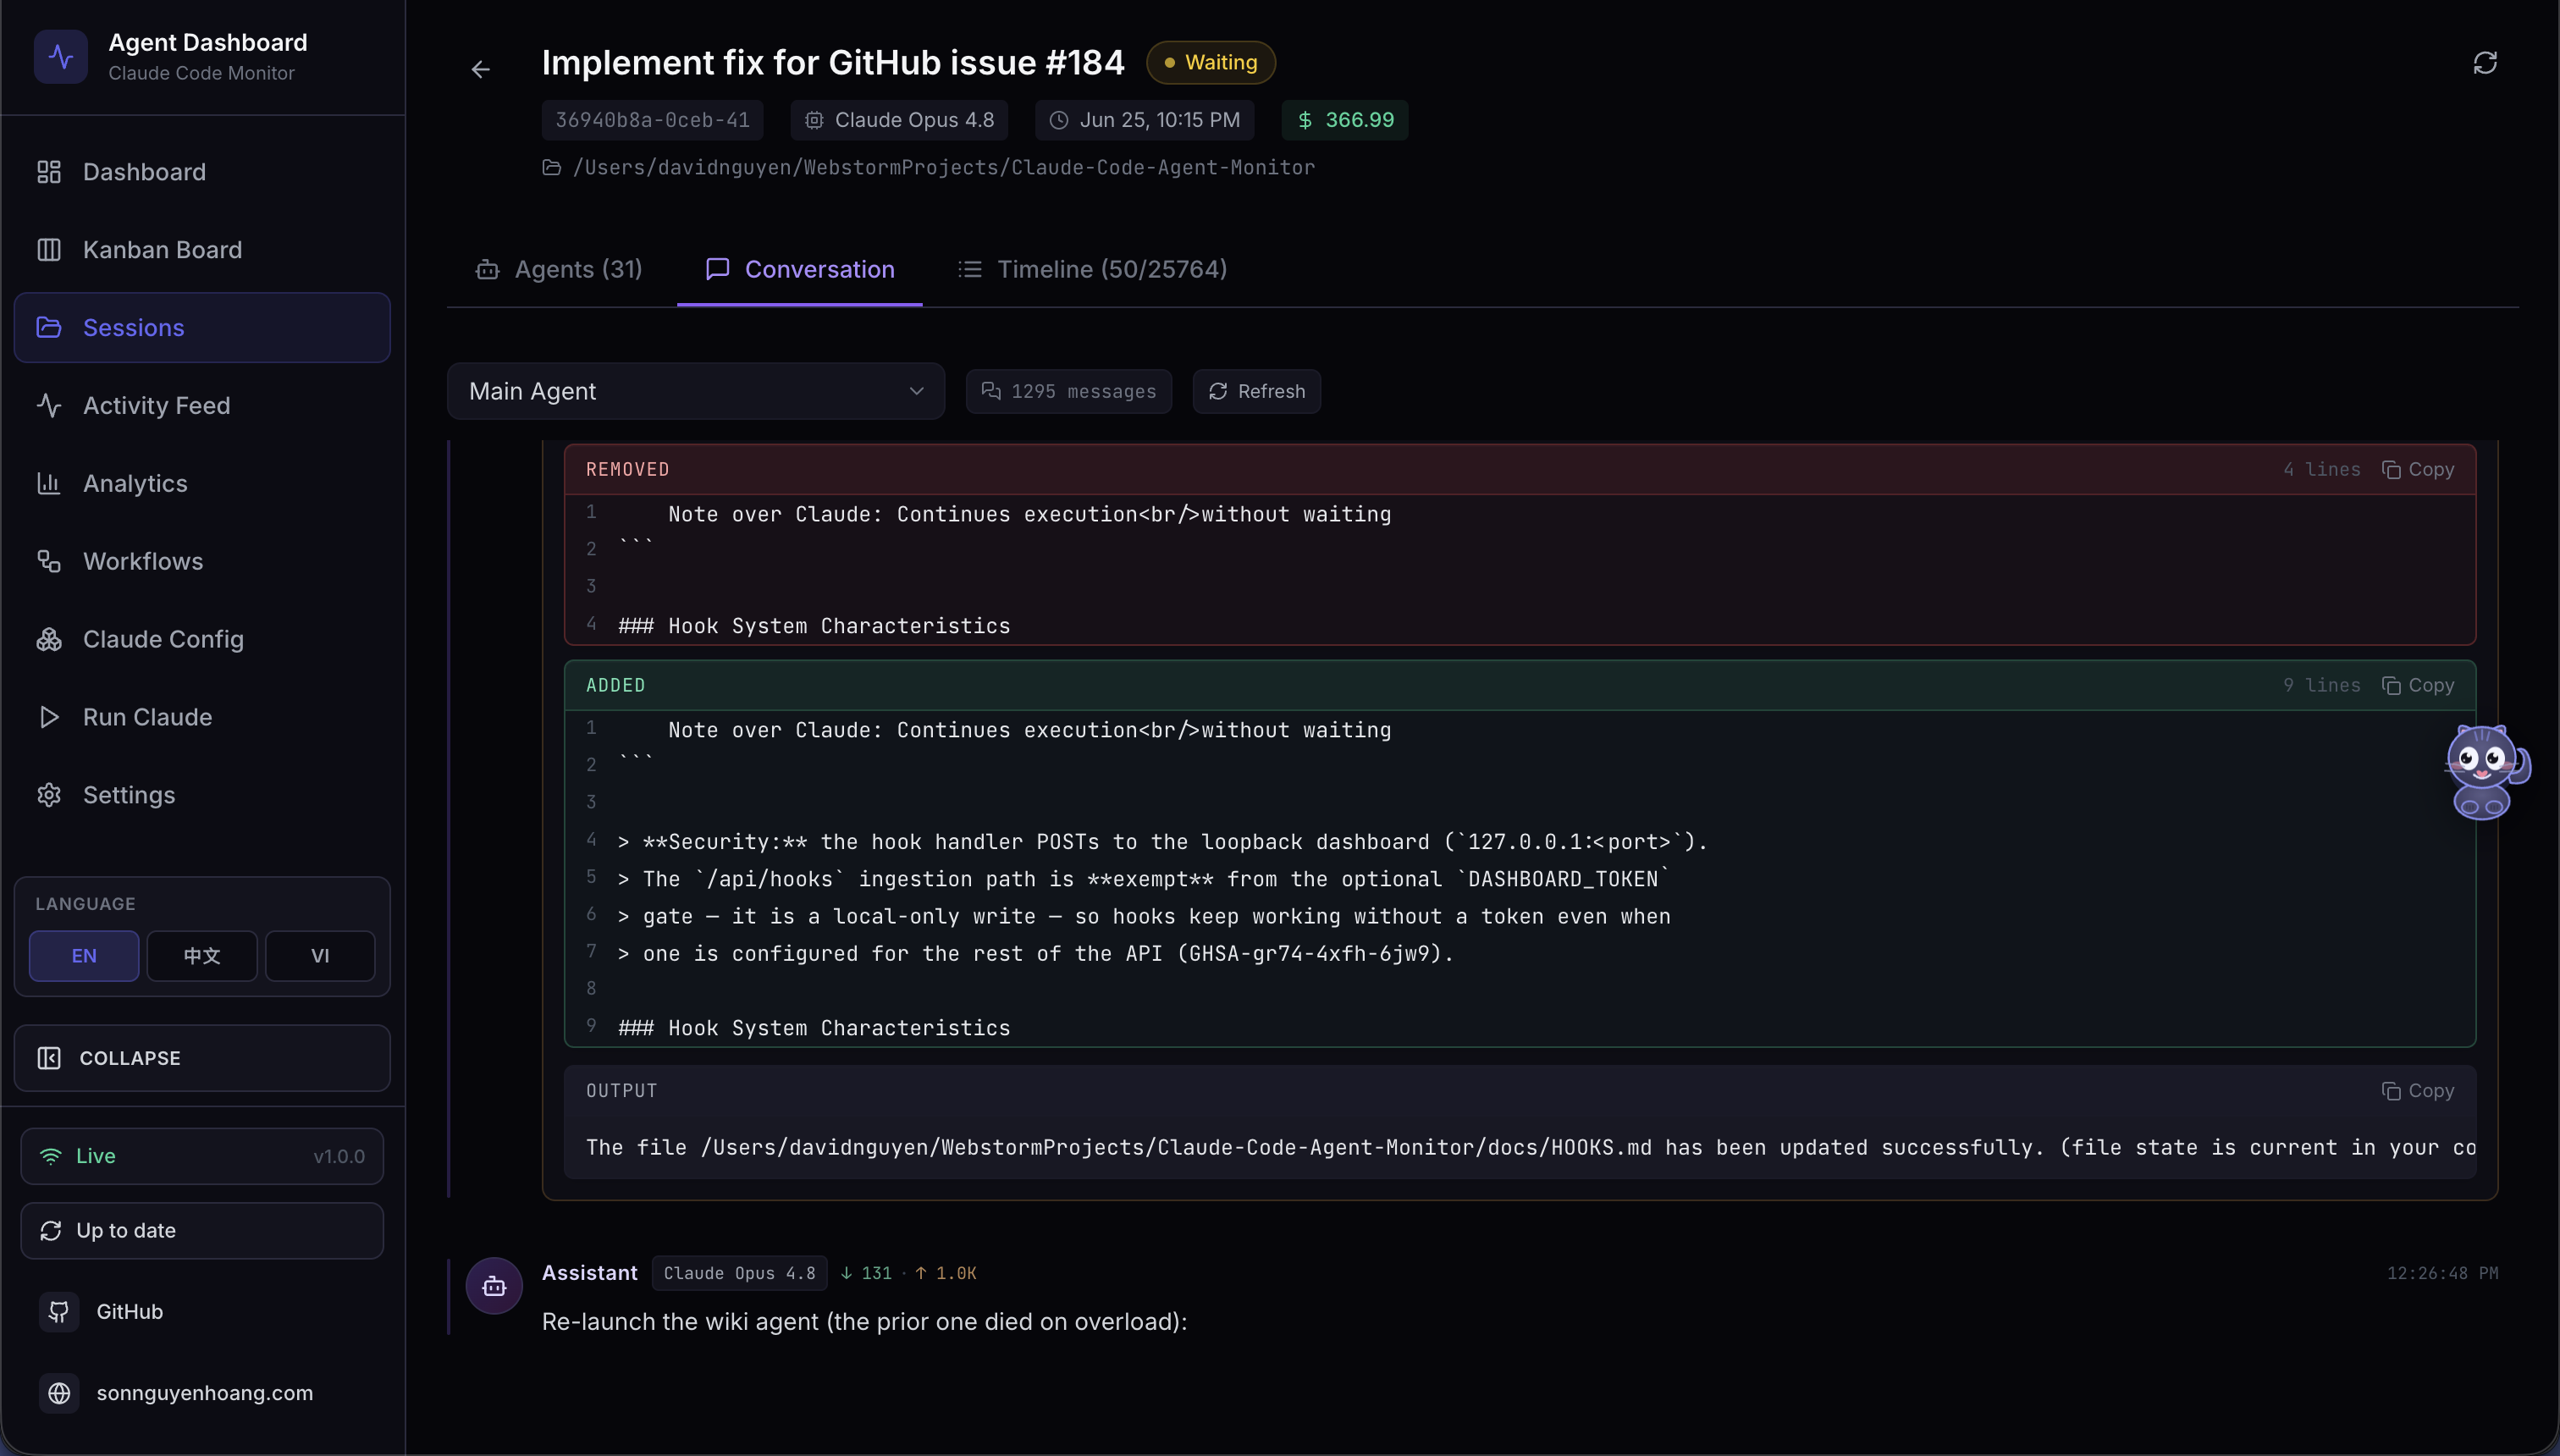Collapse the sidebar with the COLLAPSE button
Screen dimensions: 2560x1456
click(x=202, y=1058)
